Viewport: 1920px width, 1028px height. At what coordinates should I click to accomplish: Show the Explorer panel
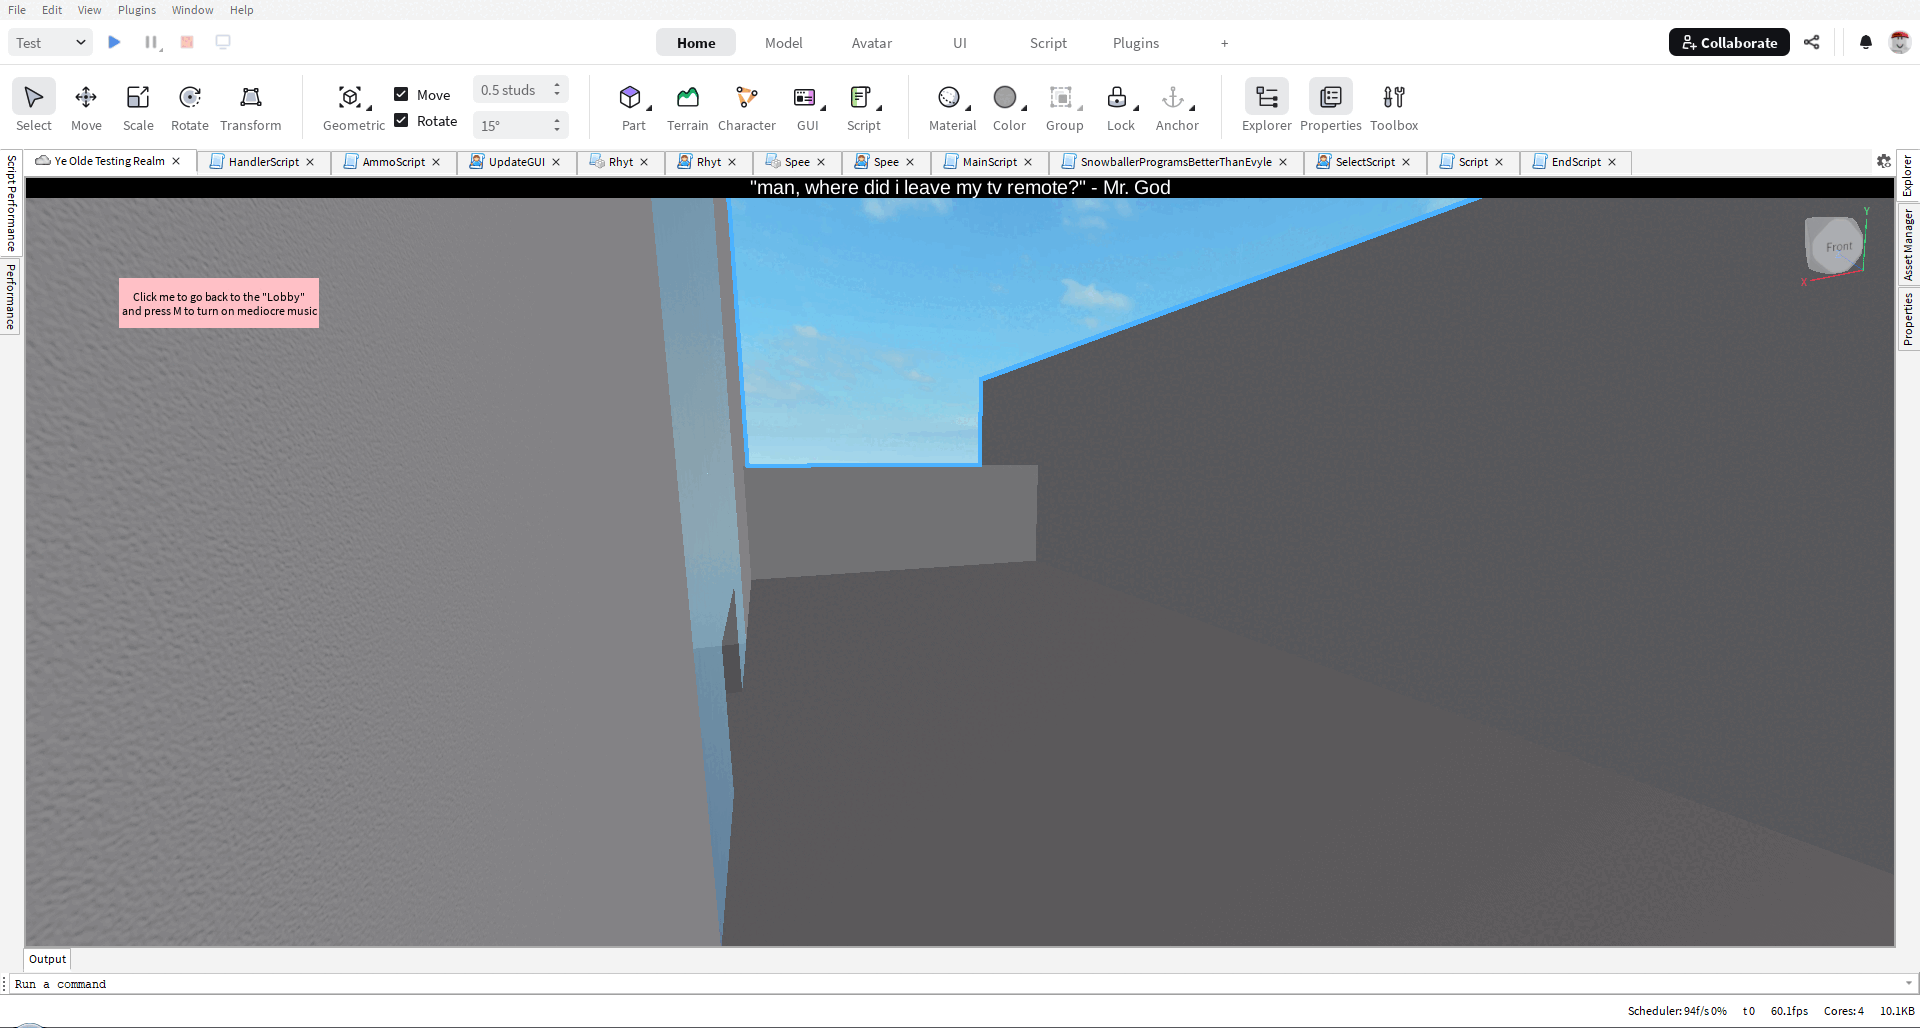1266,105
